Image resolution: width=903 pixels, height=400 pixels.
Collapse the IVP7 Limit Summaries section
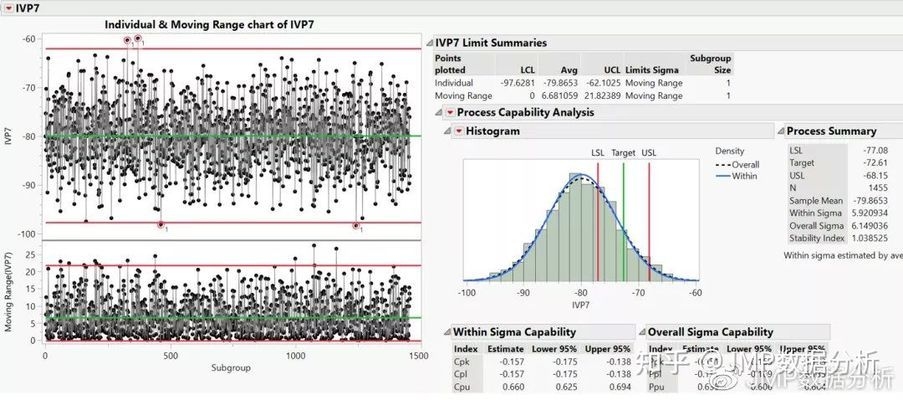tap(427, 43)
